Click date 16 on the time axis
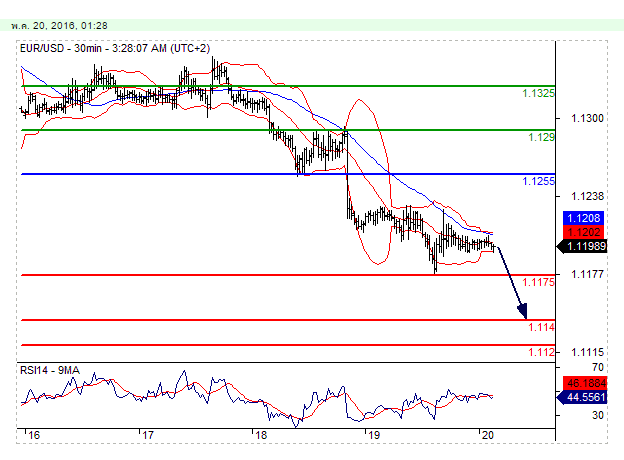 click(34, 435)
